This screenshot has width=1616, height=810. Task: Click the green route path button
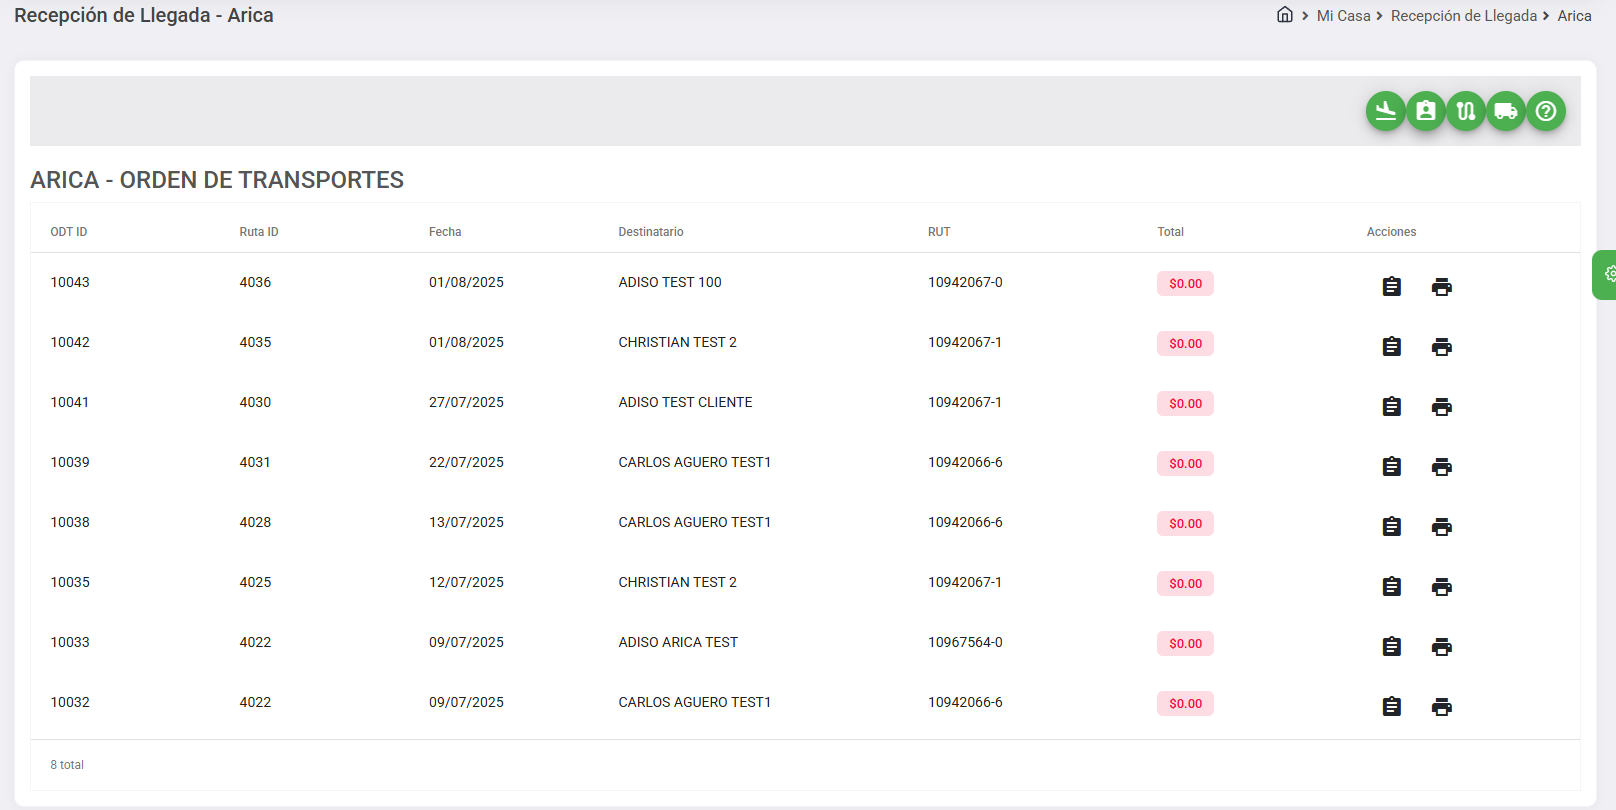tap(1465, 111)
